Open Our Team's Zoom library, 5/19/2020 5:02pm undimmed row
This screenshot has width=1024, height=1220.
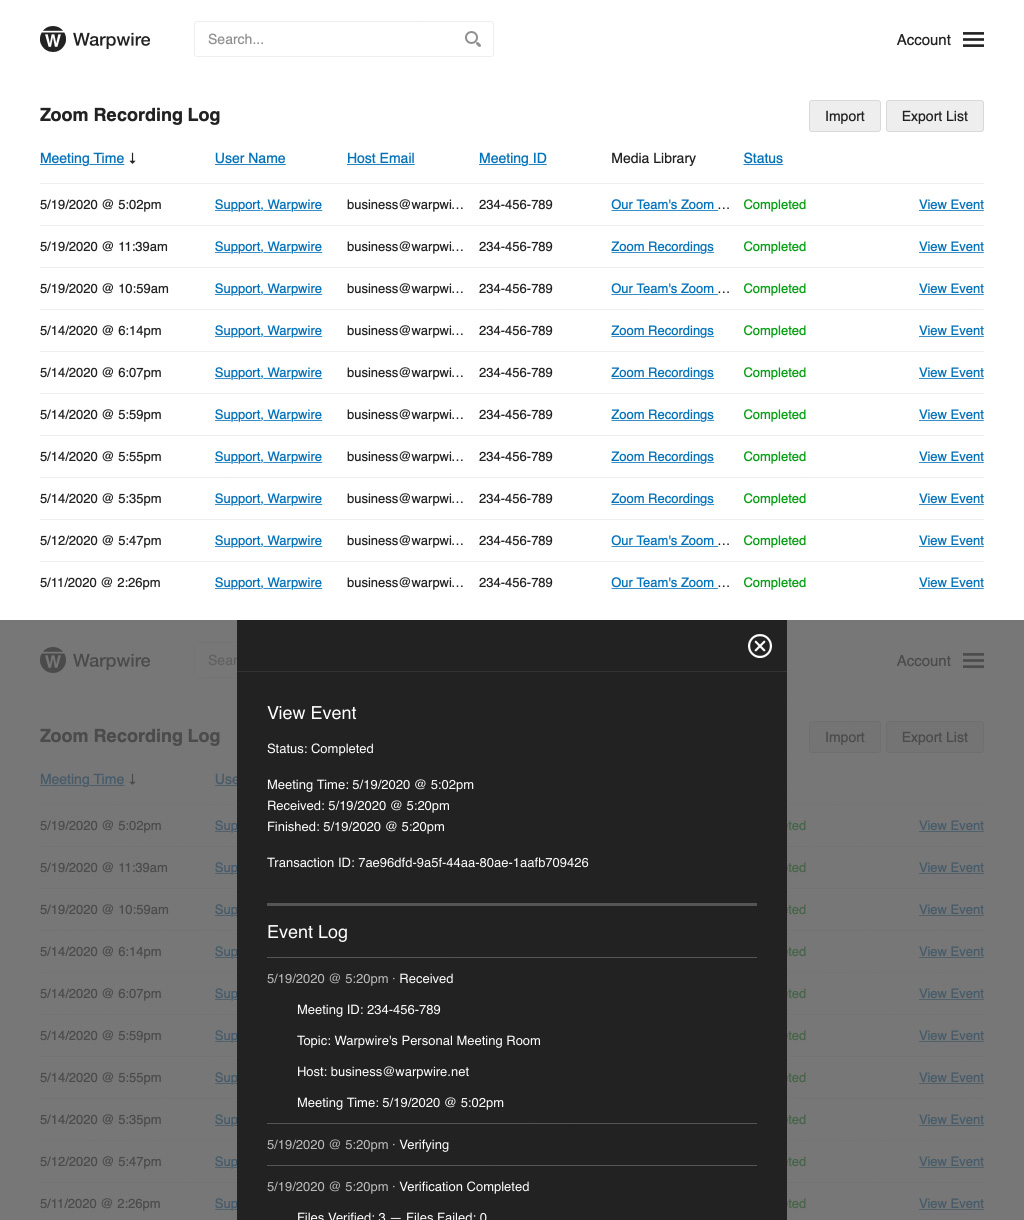click(x=670, y=204)
